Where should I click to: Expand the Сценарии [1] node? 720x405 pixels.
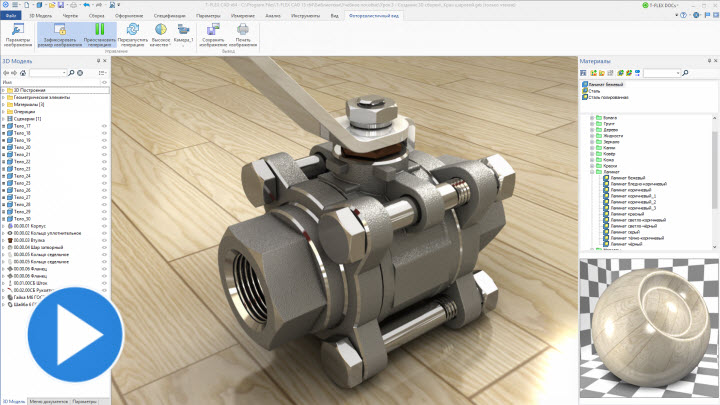[x=4, y=119]
